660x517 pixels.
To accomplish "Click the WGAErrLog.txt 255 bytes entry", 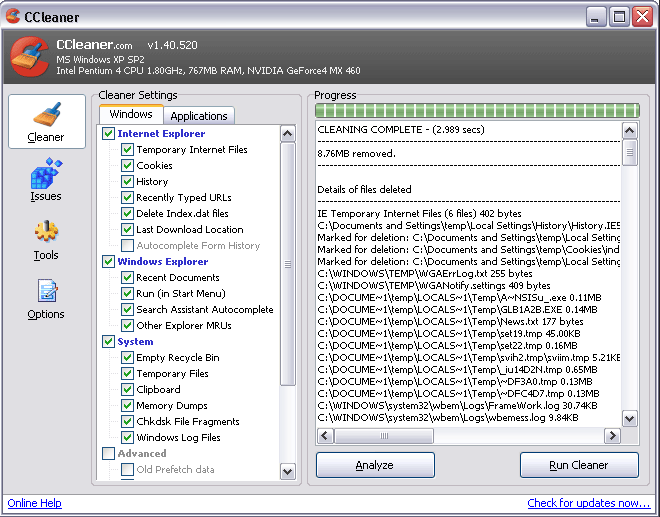I will point(425,274).
